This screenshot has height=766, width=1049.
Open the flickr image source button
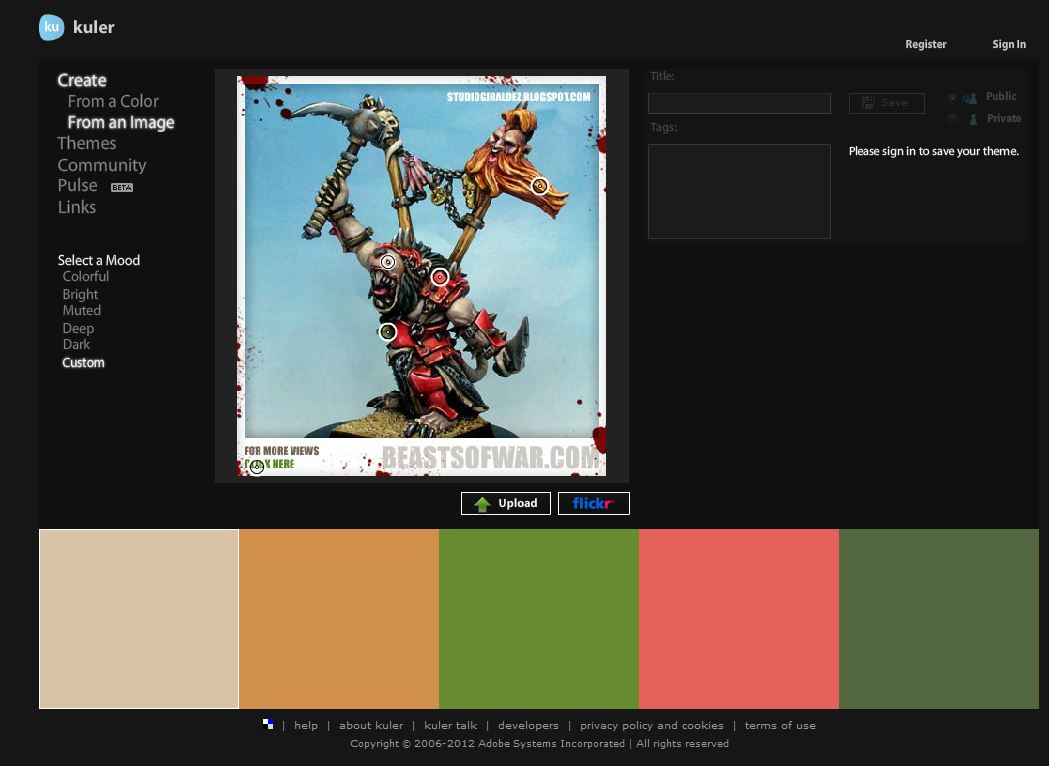[x=593, y=504]
